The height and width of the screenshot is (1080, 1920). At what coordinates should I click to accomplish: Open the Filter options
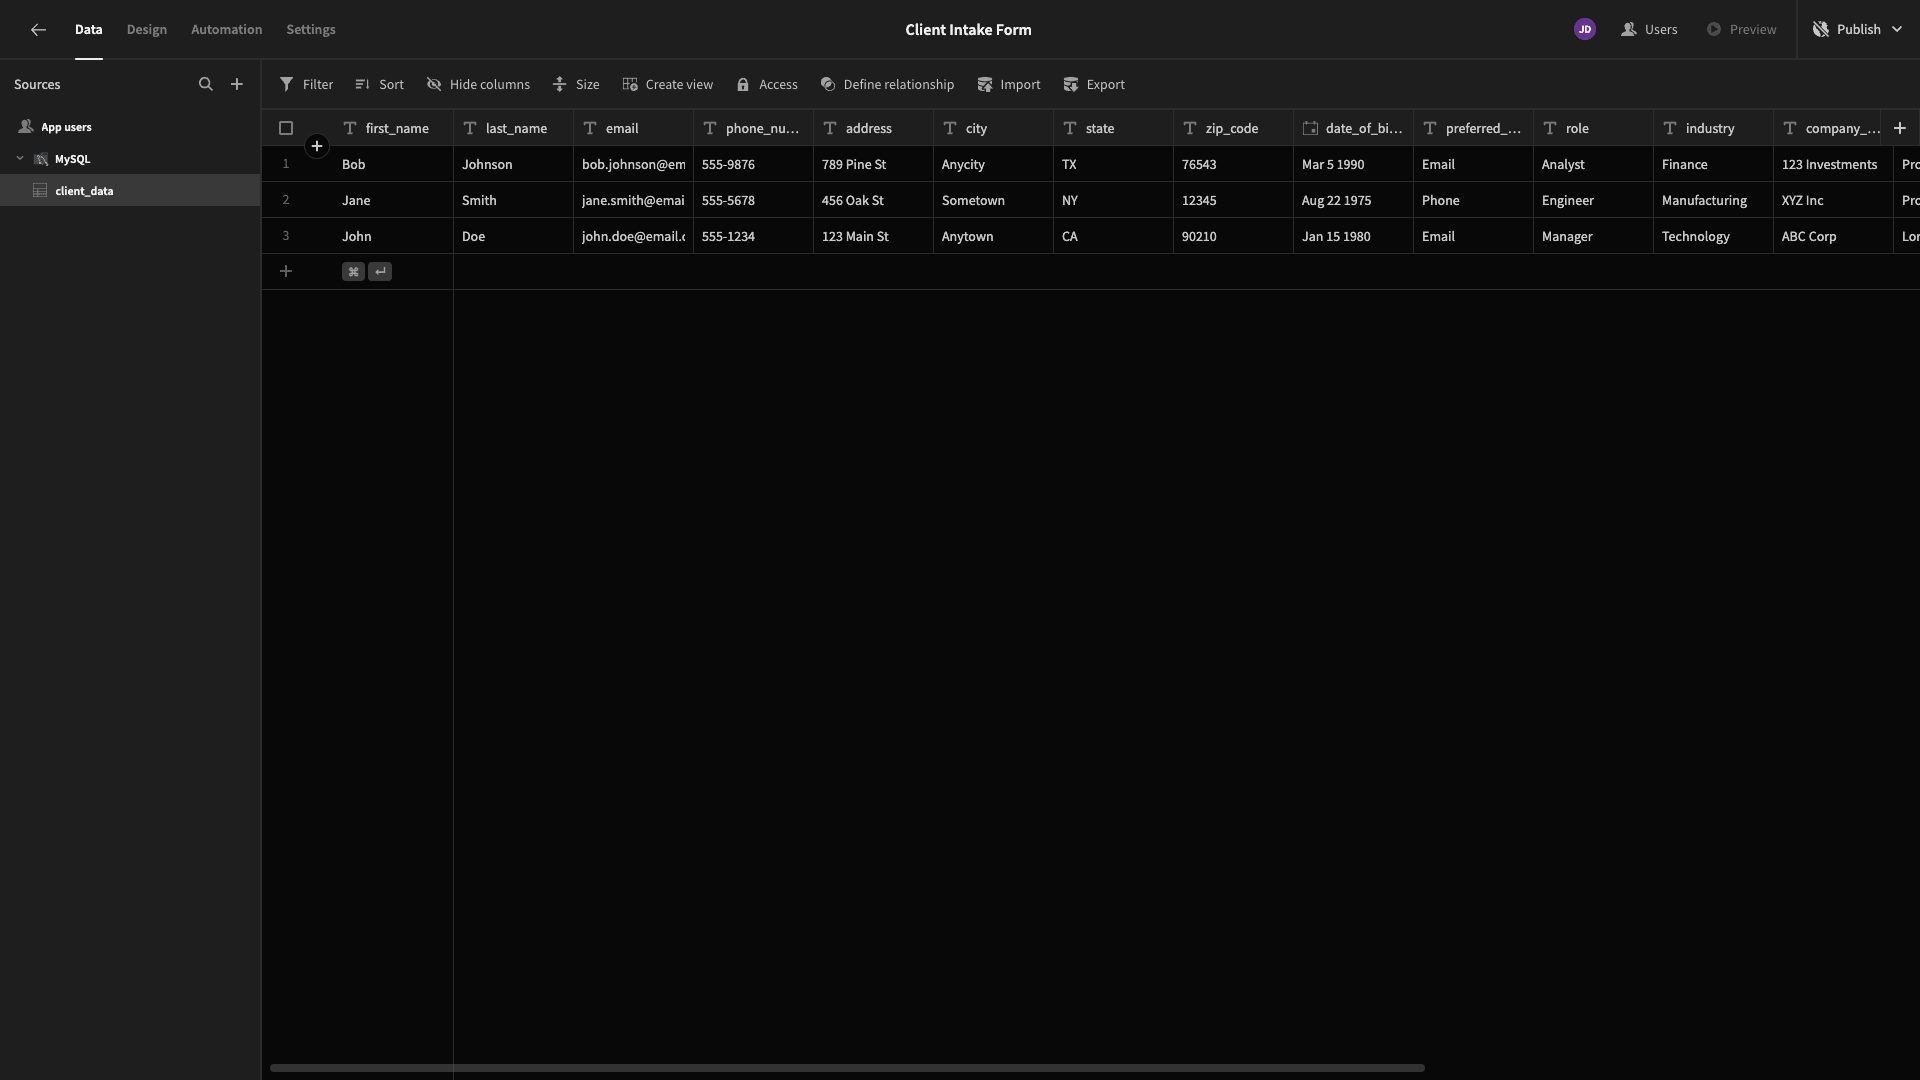pos(306,85)
